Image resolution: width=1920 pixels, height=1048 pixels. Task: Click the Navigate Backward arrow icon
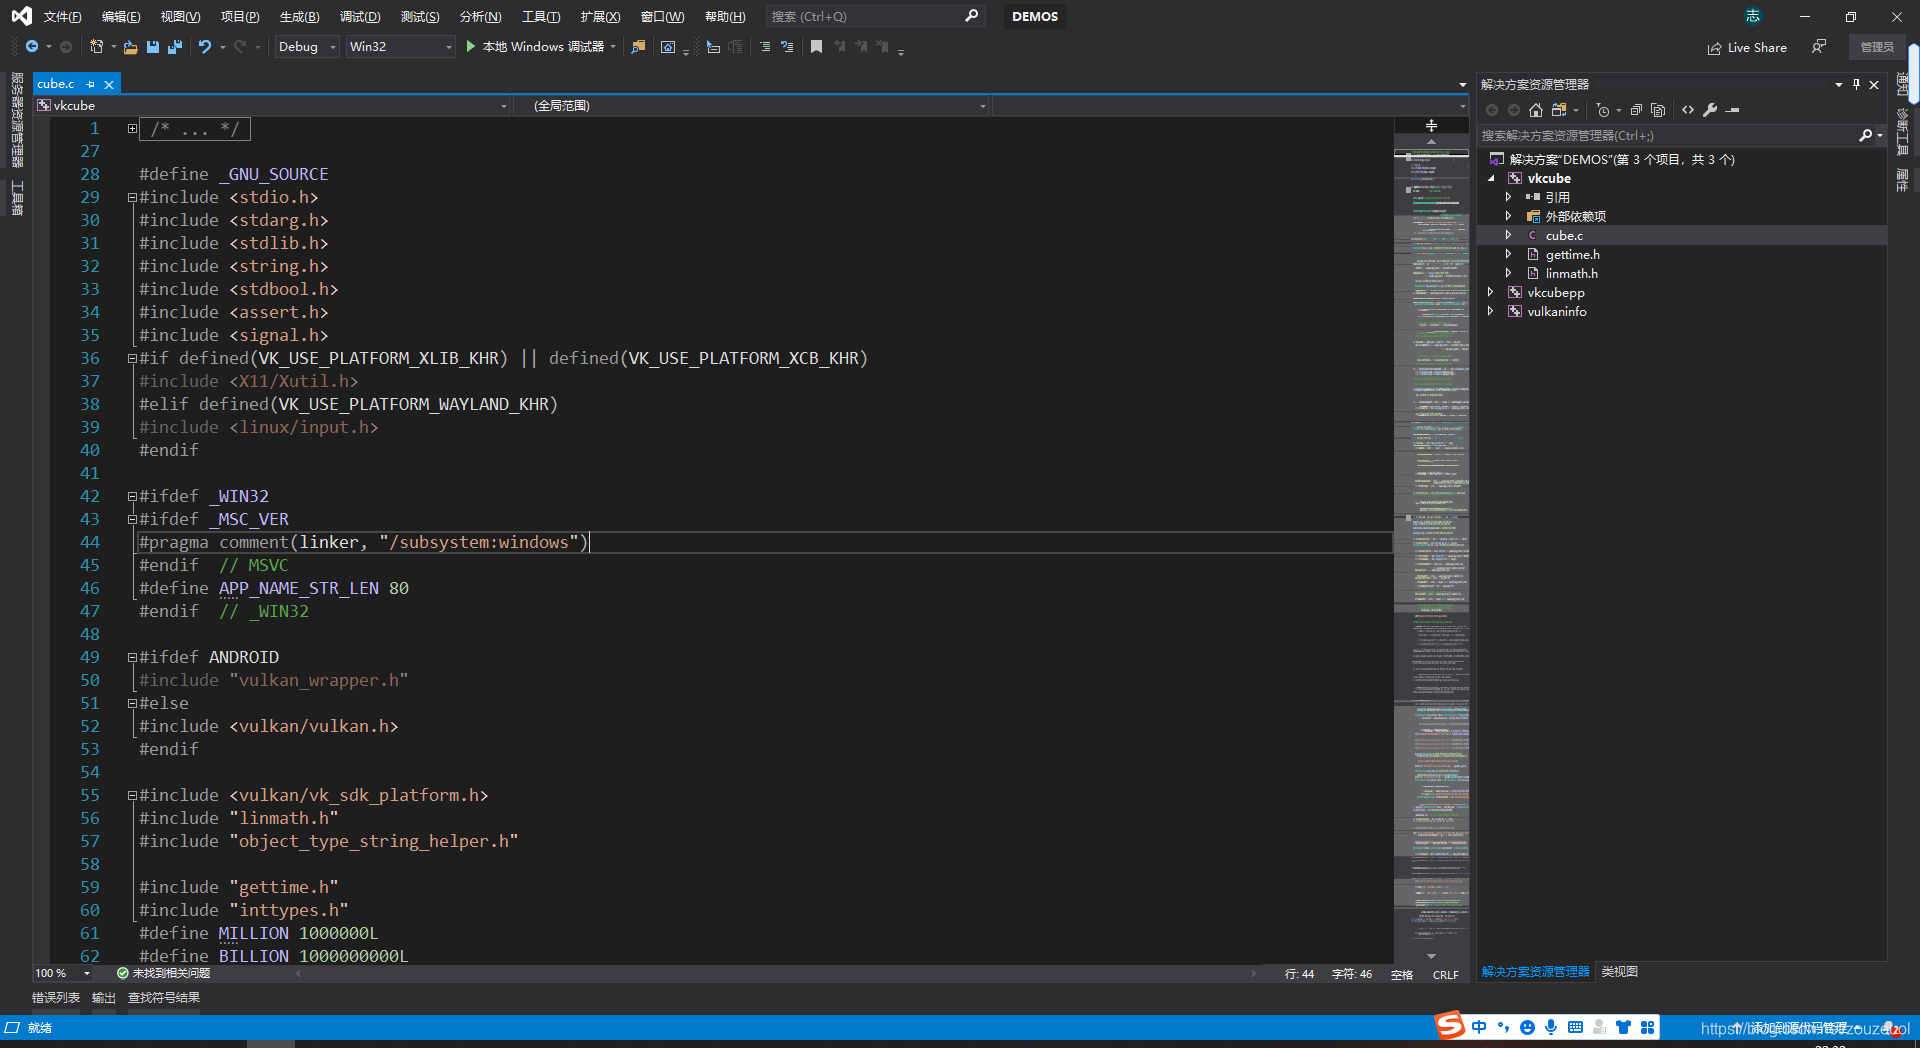pyautogui.click(x=32, y=47)
